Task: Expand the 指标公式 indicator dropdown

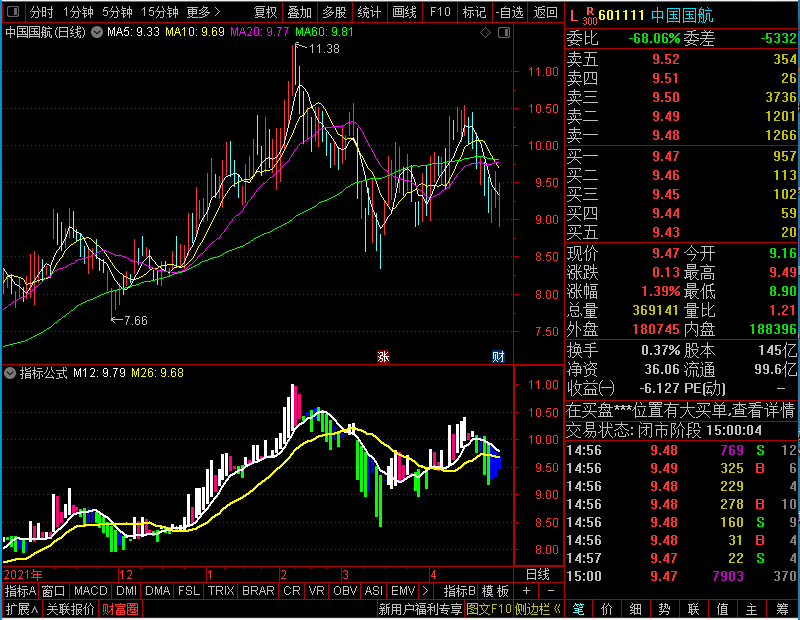Action: (x=10, y=373)
